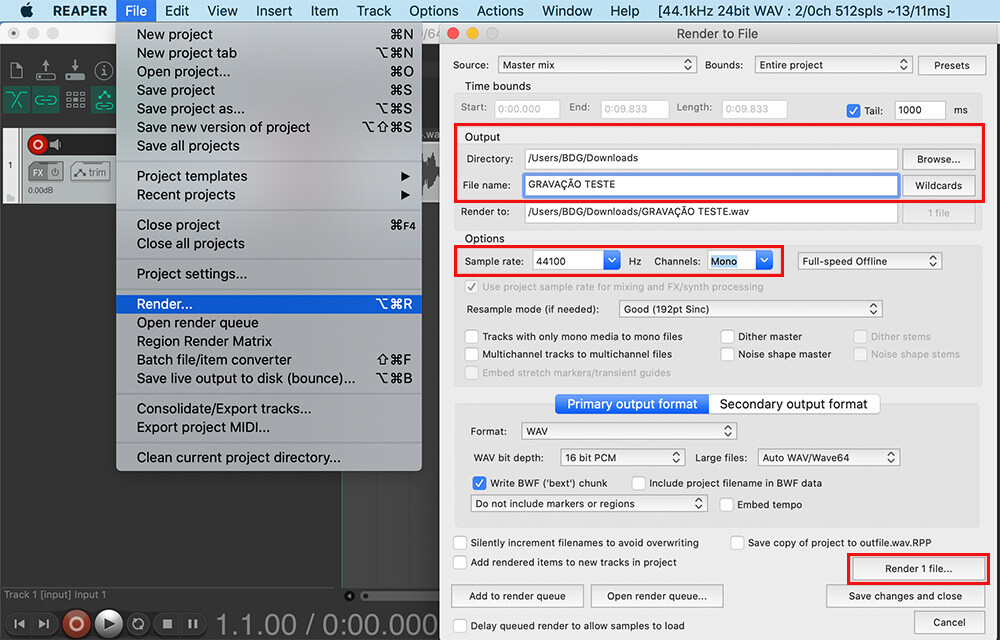
Task: Toggle the auto-crossfade toolbar icon
Action: click(x=17, y=99)
